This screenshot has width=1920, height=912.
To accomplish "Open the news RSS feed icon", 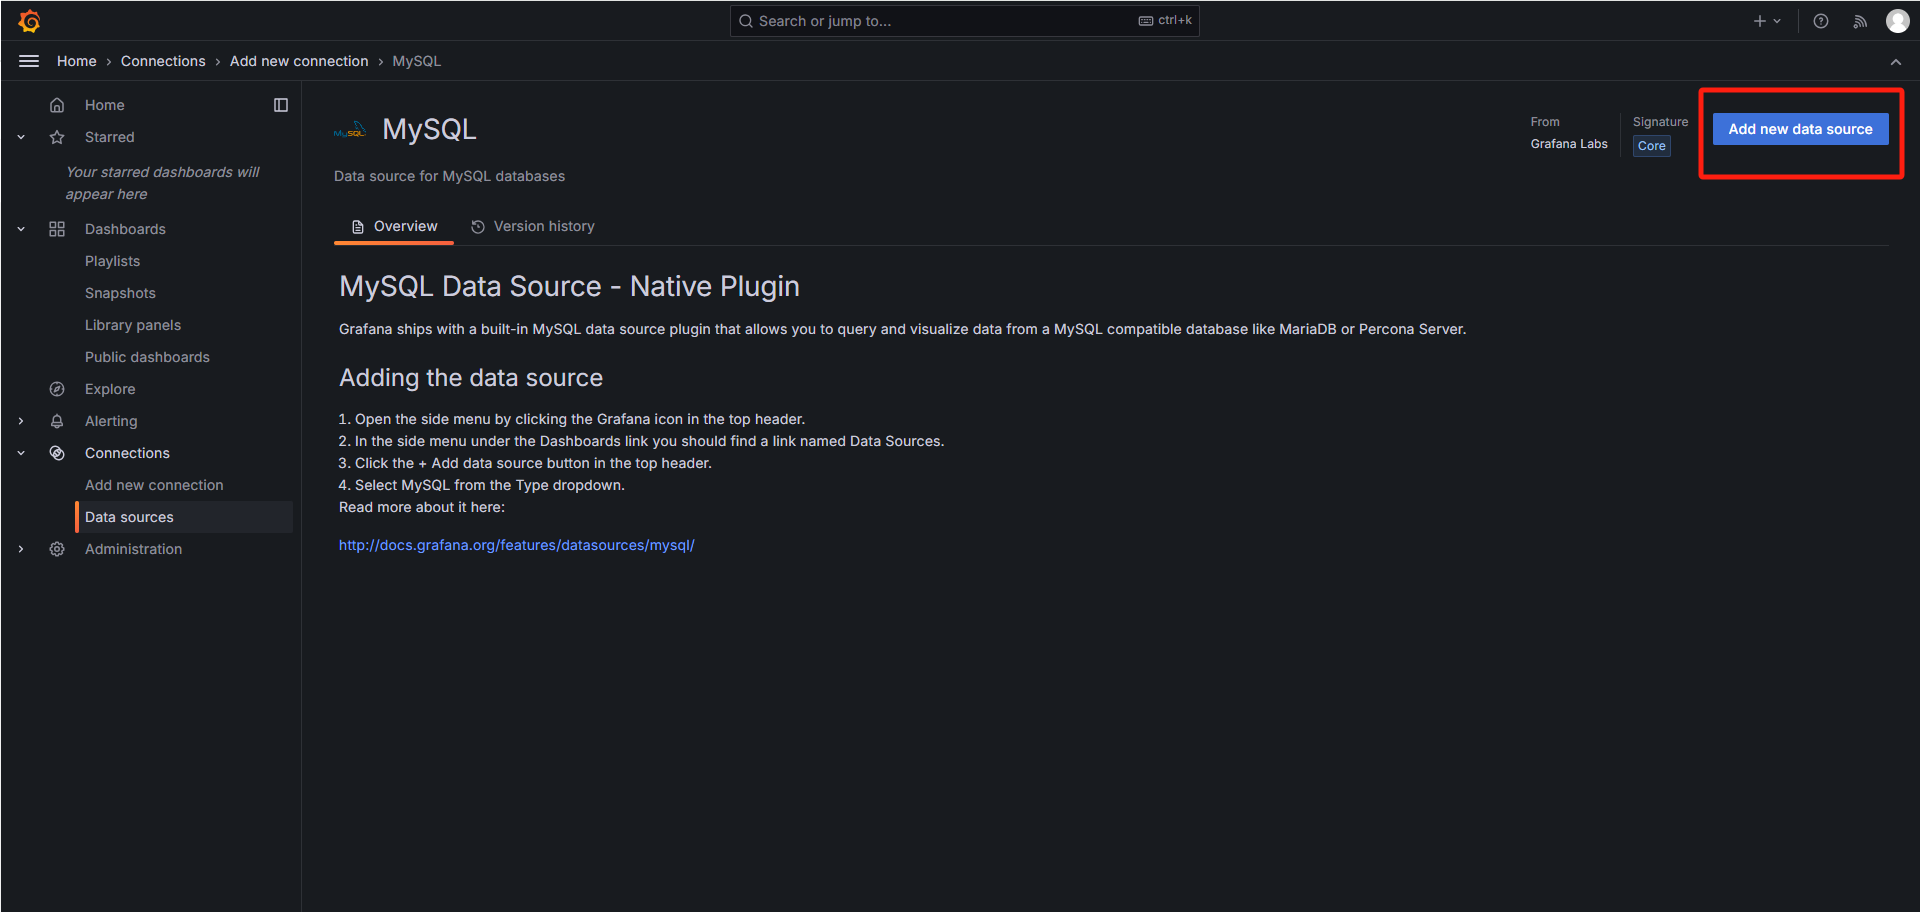I will click(x=1860, y=21).
